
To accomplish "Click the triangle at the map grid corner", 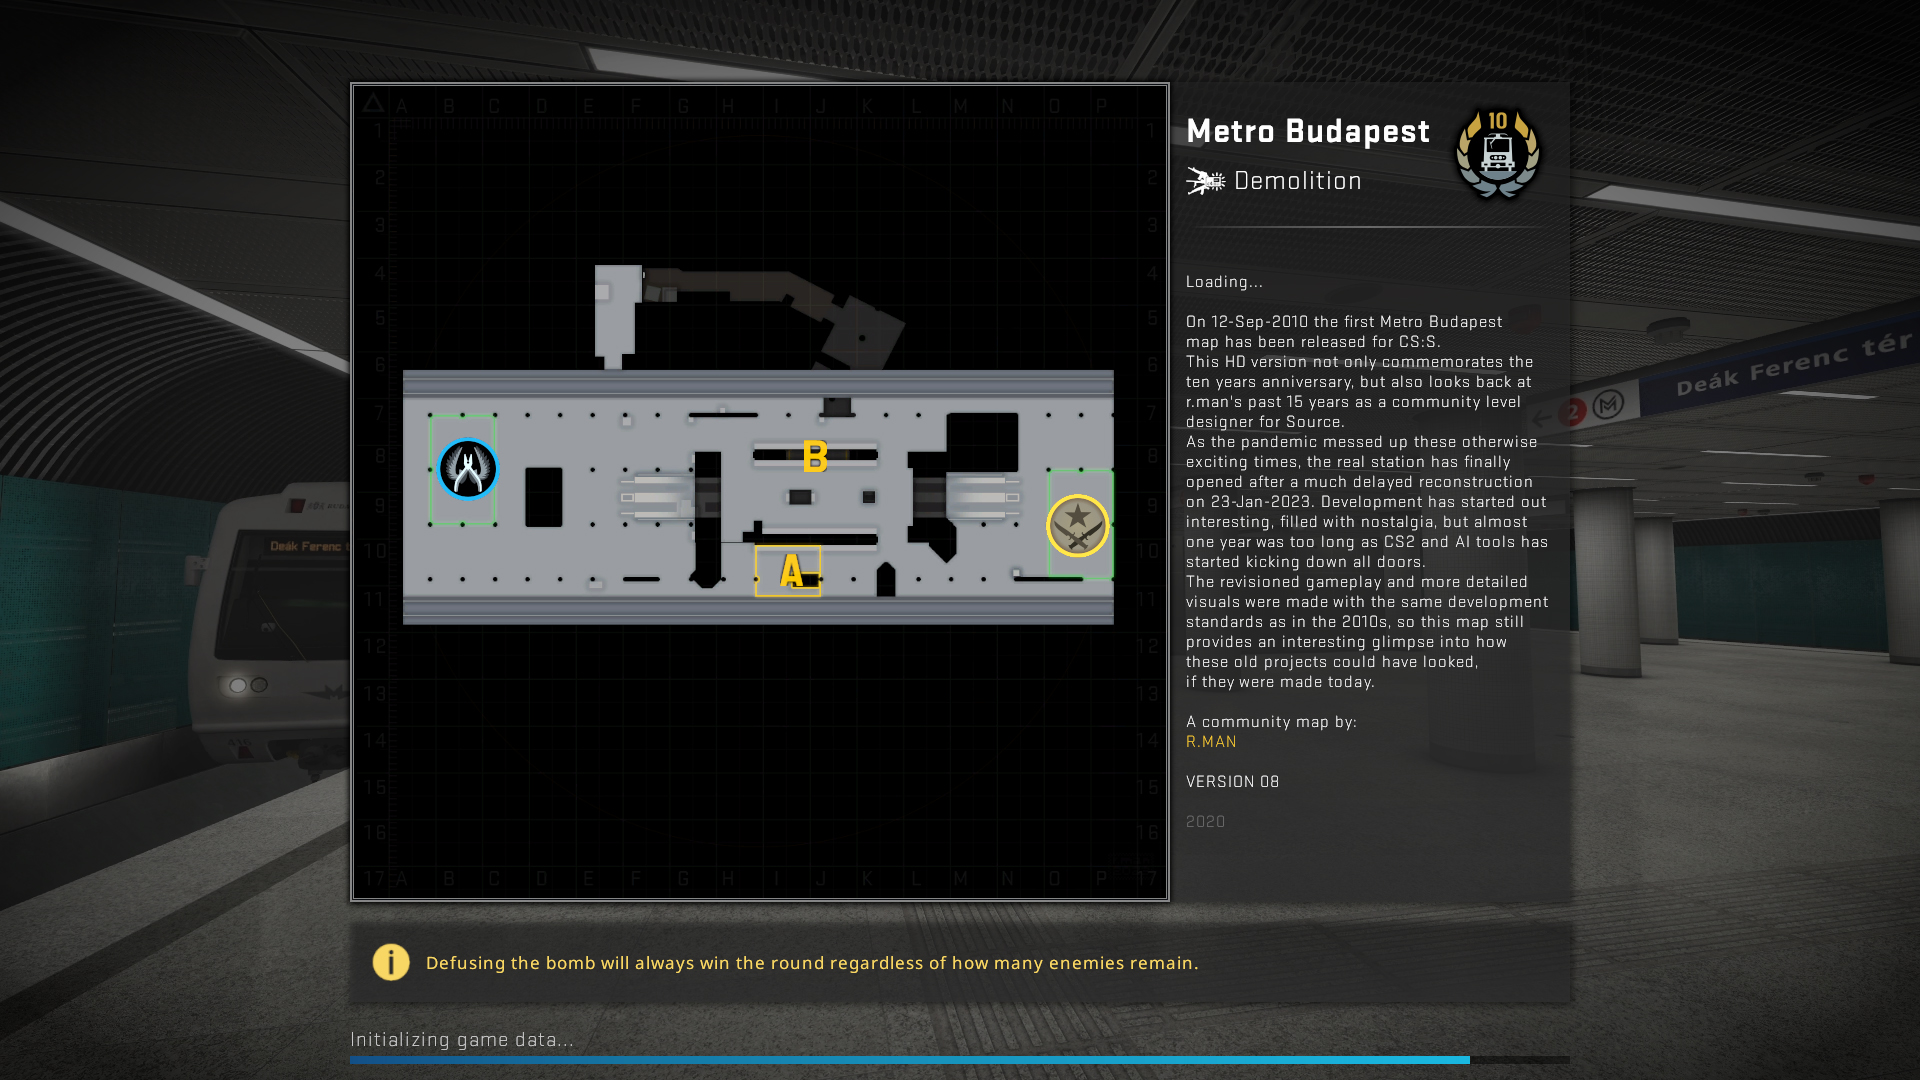I will click(373, 103).
